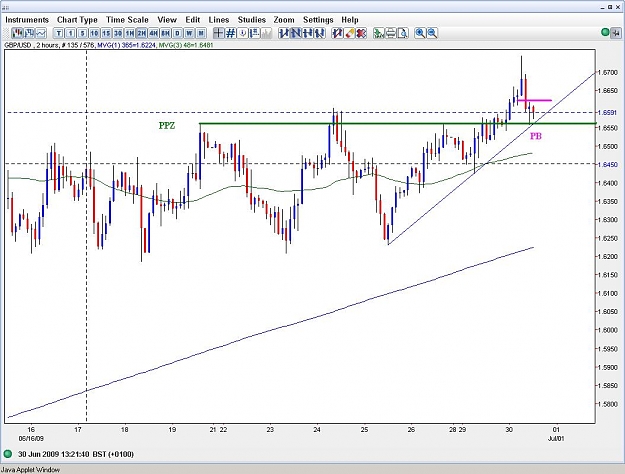Switch to daily (D) time scale
Viewport: 625px width, 474px height.
[x=177, y=33]
